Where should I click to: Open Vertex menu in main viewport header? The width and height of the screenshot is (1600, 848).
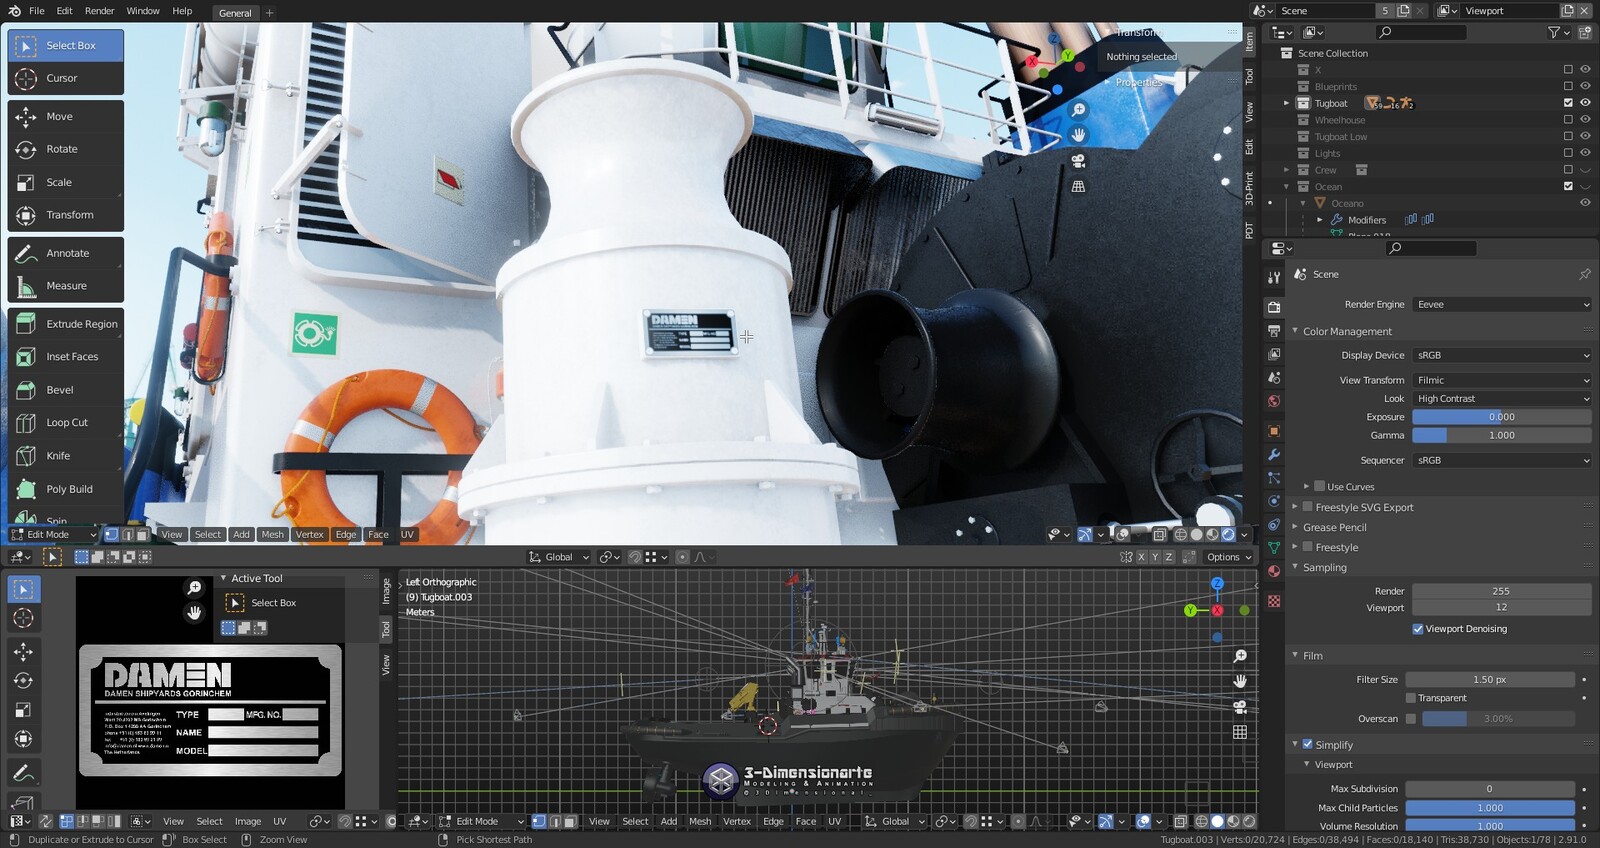(x=310, y=535)
